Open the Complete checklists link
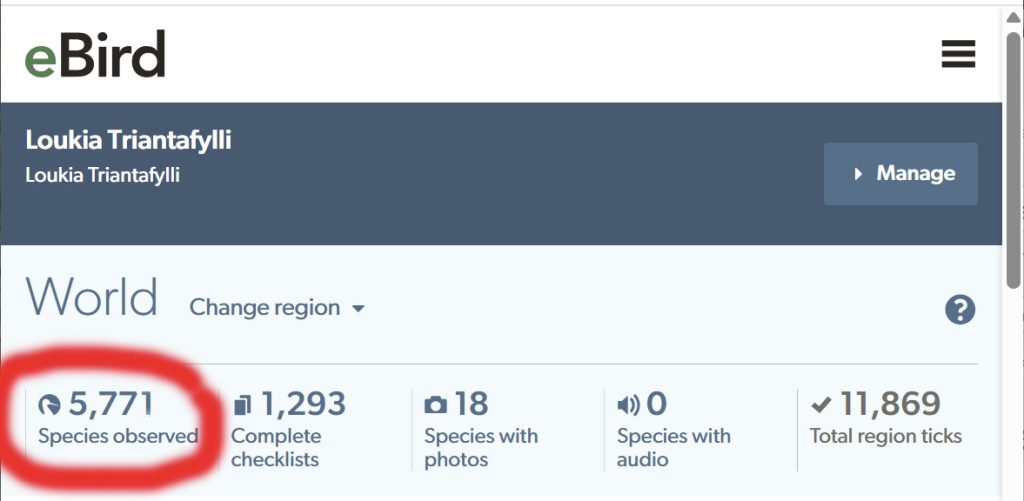Image resolution: width=1024 pixels, height=501 pixels. tap(276, 447)
